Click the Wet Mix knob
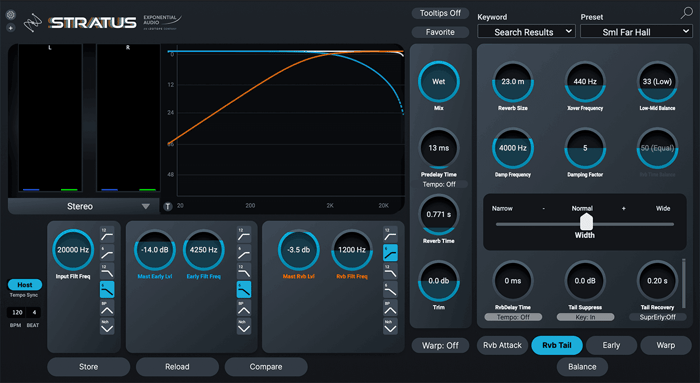The width and height of the screenshot is (700, 383). (x=438, y=82)
